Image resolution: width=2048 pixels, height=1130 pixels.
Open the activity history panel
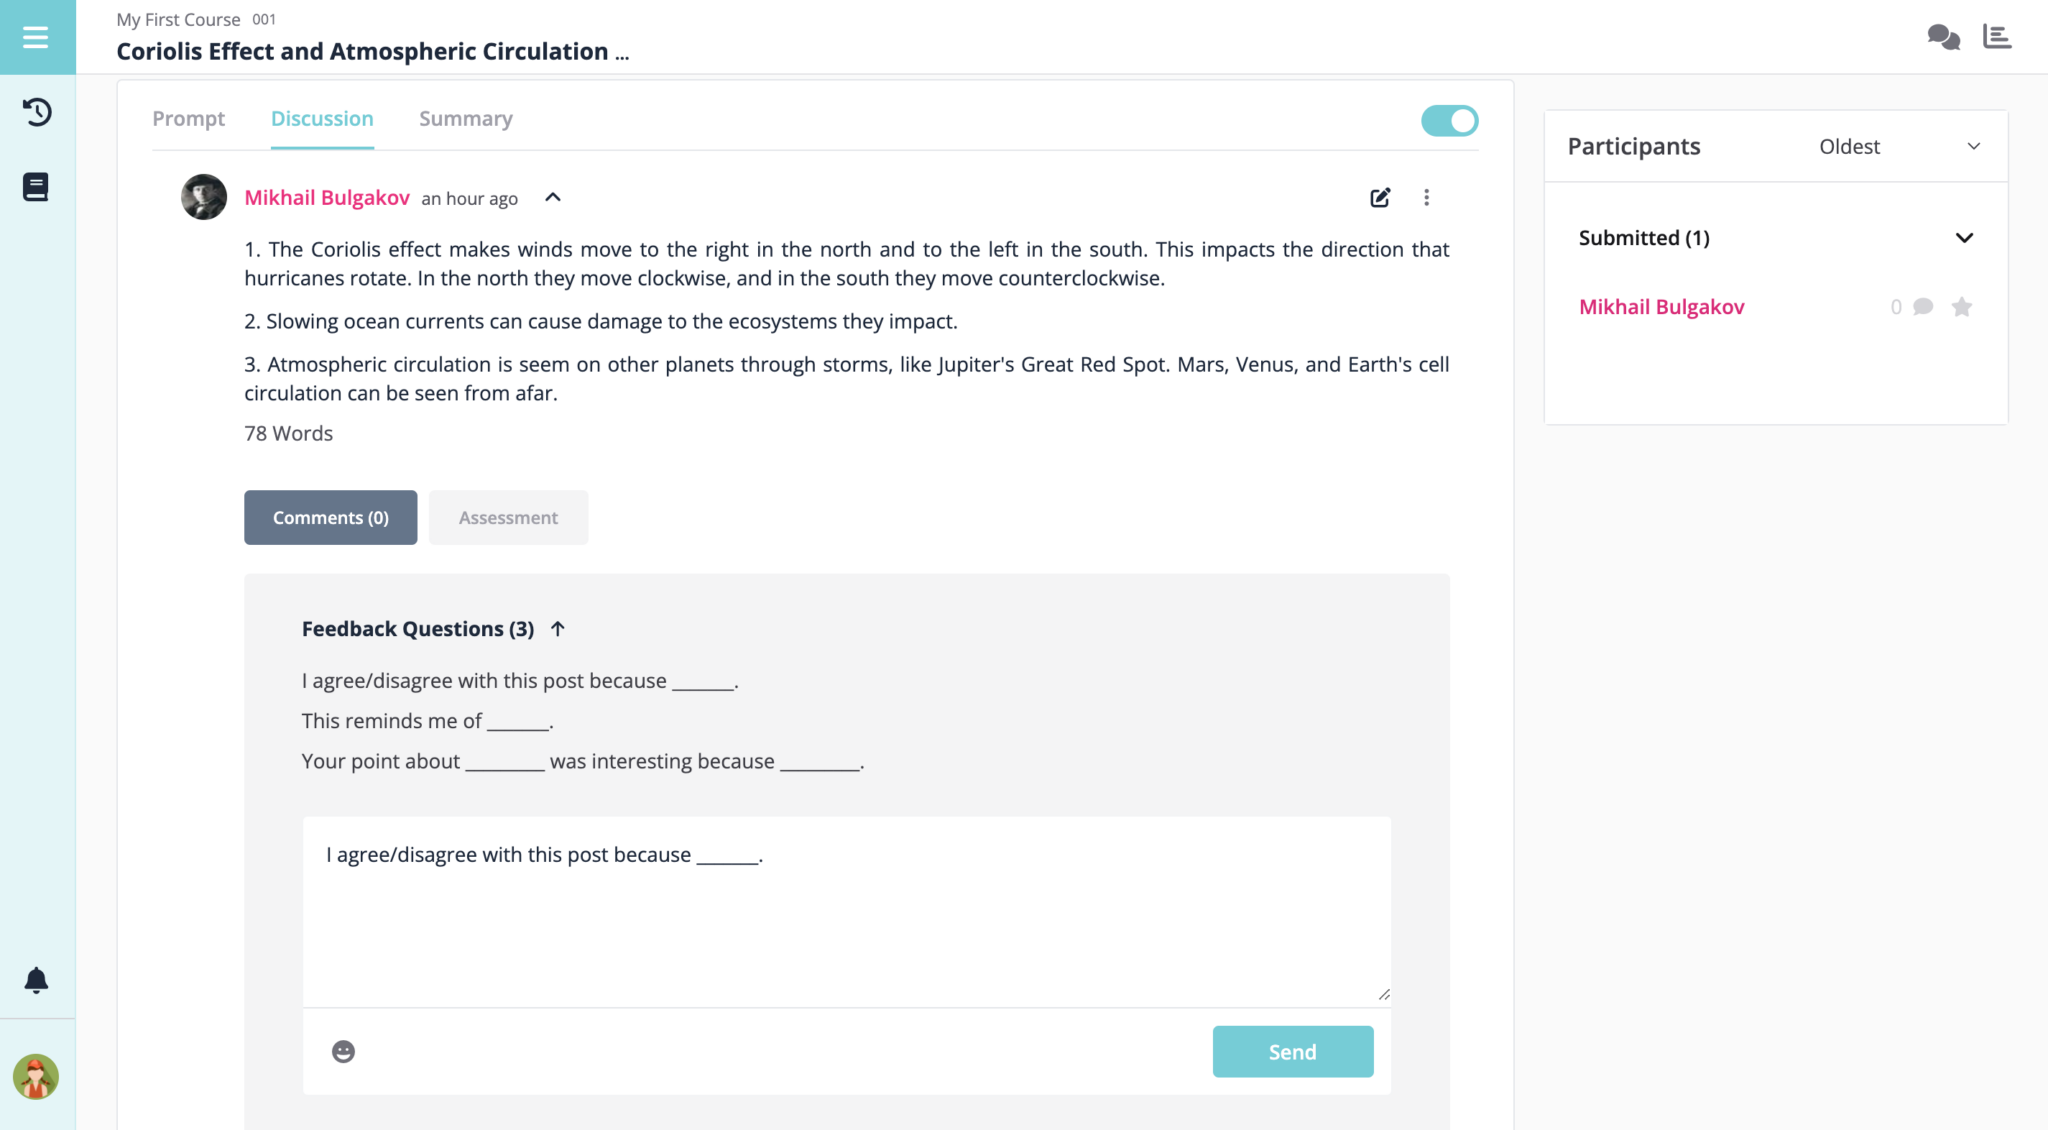point(37,112)
